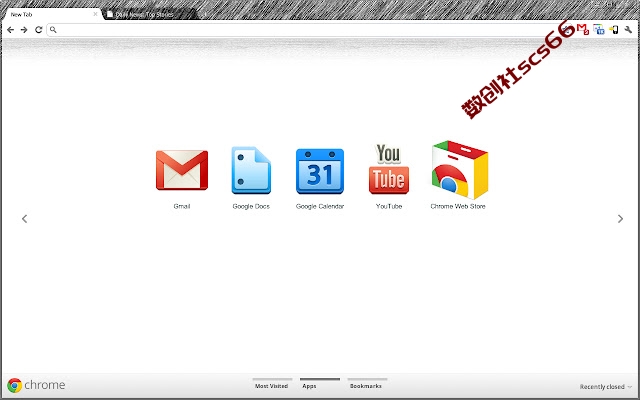This screenshot has width=640, height=400.
Task: Switch to the New Tab tab
Action: pyautogui.click(x=51, y=14)
